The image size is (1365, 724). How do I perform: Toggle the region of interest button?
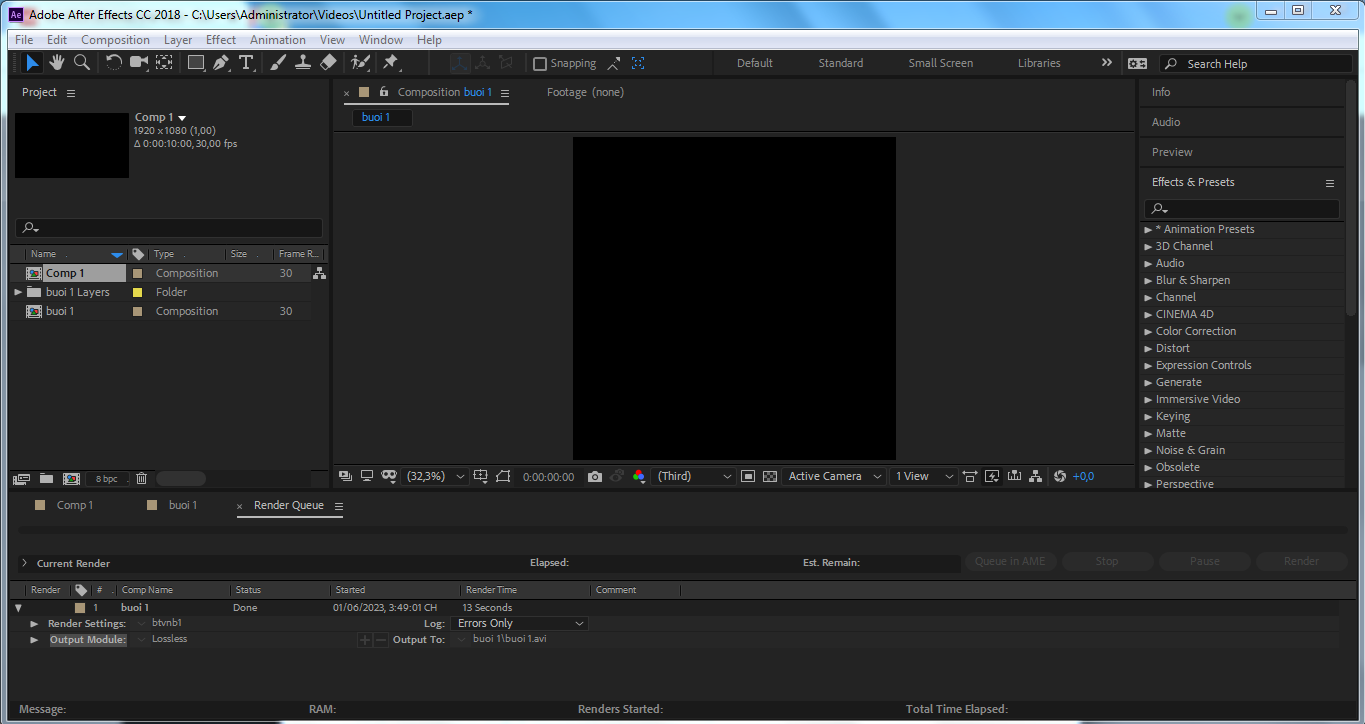tap(503, 477)
